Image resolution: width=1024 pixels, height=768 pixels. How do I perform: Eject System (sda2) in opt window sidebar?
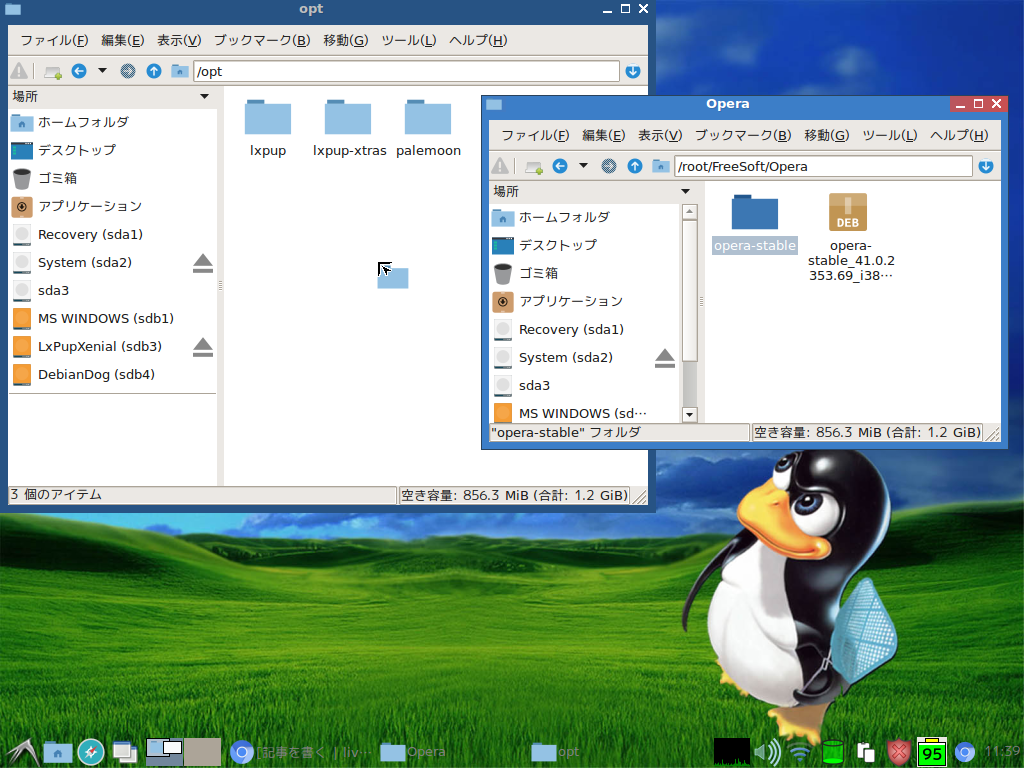pos(202,263)
